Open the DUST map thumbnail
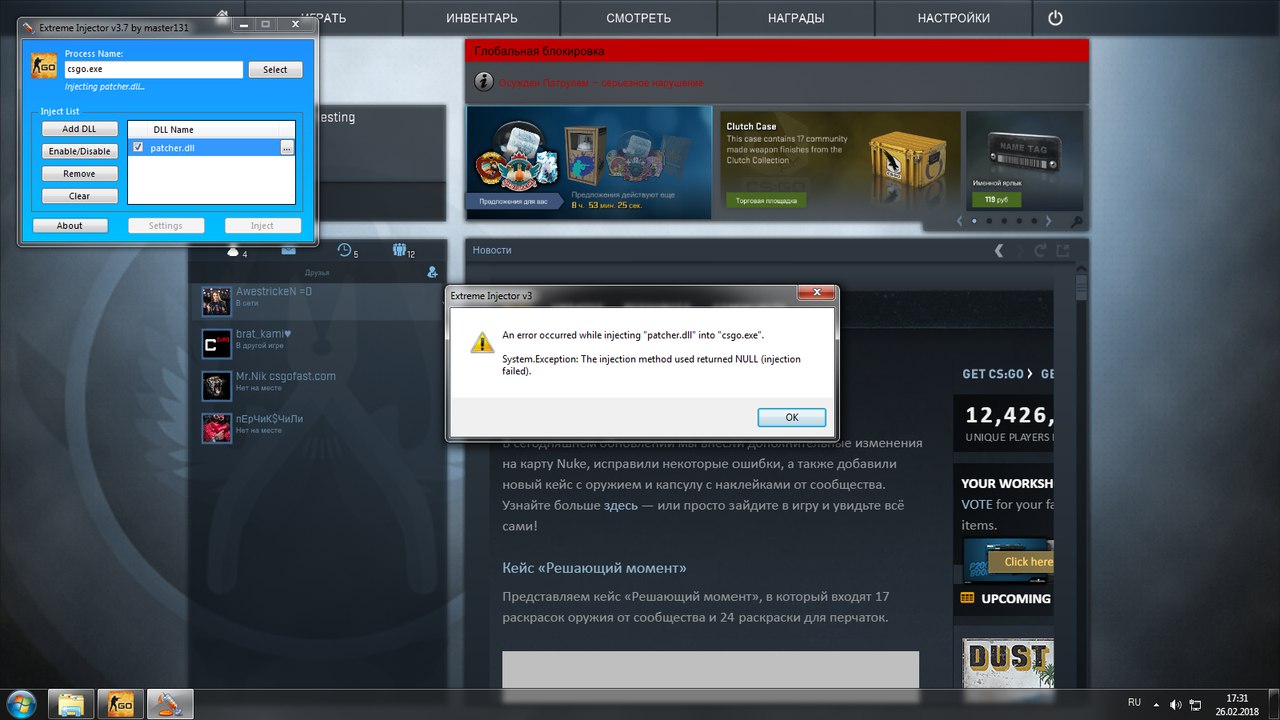Screen dimensions: 1280x720 pos(1008,664)
